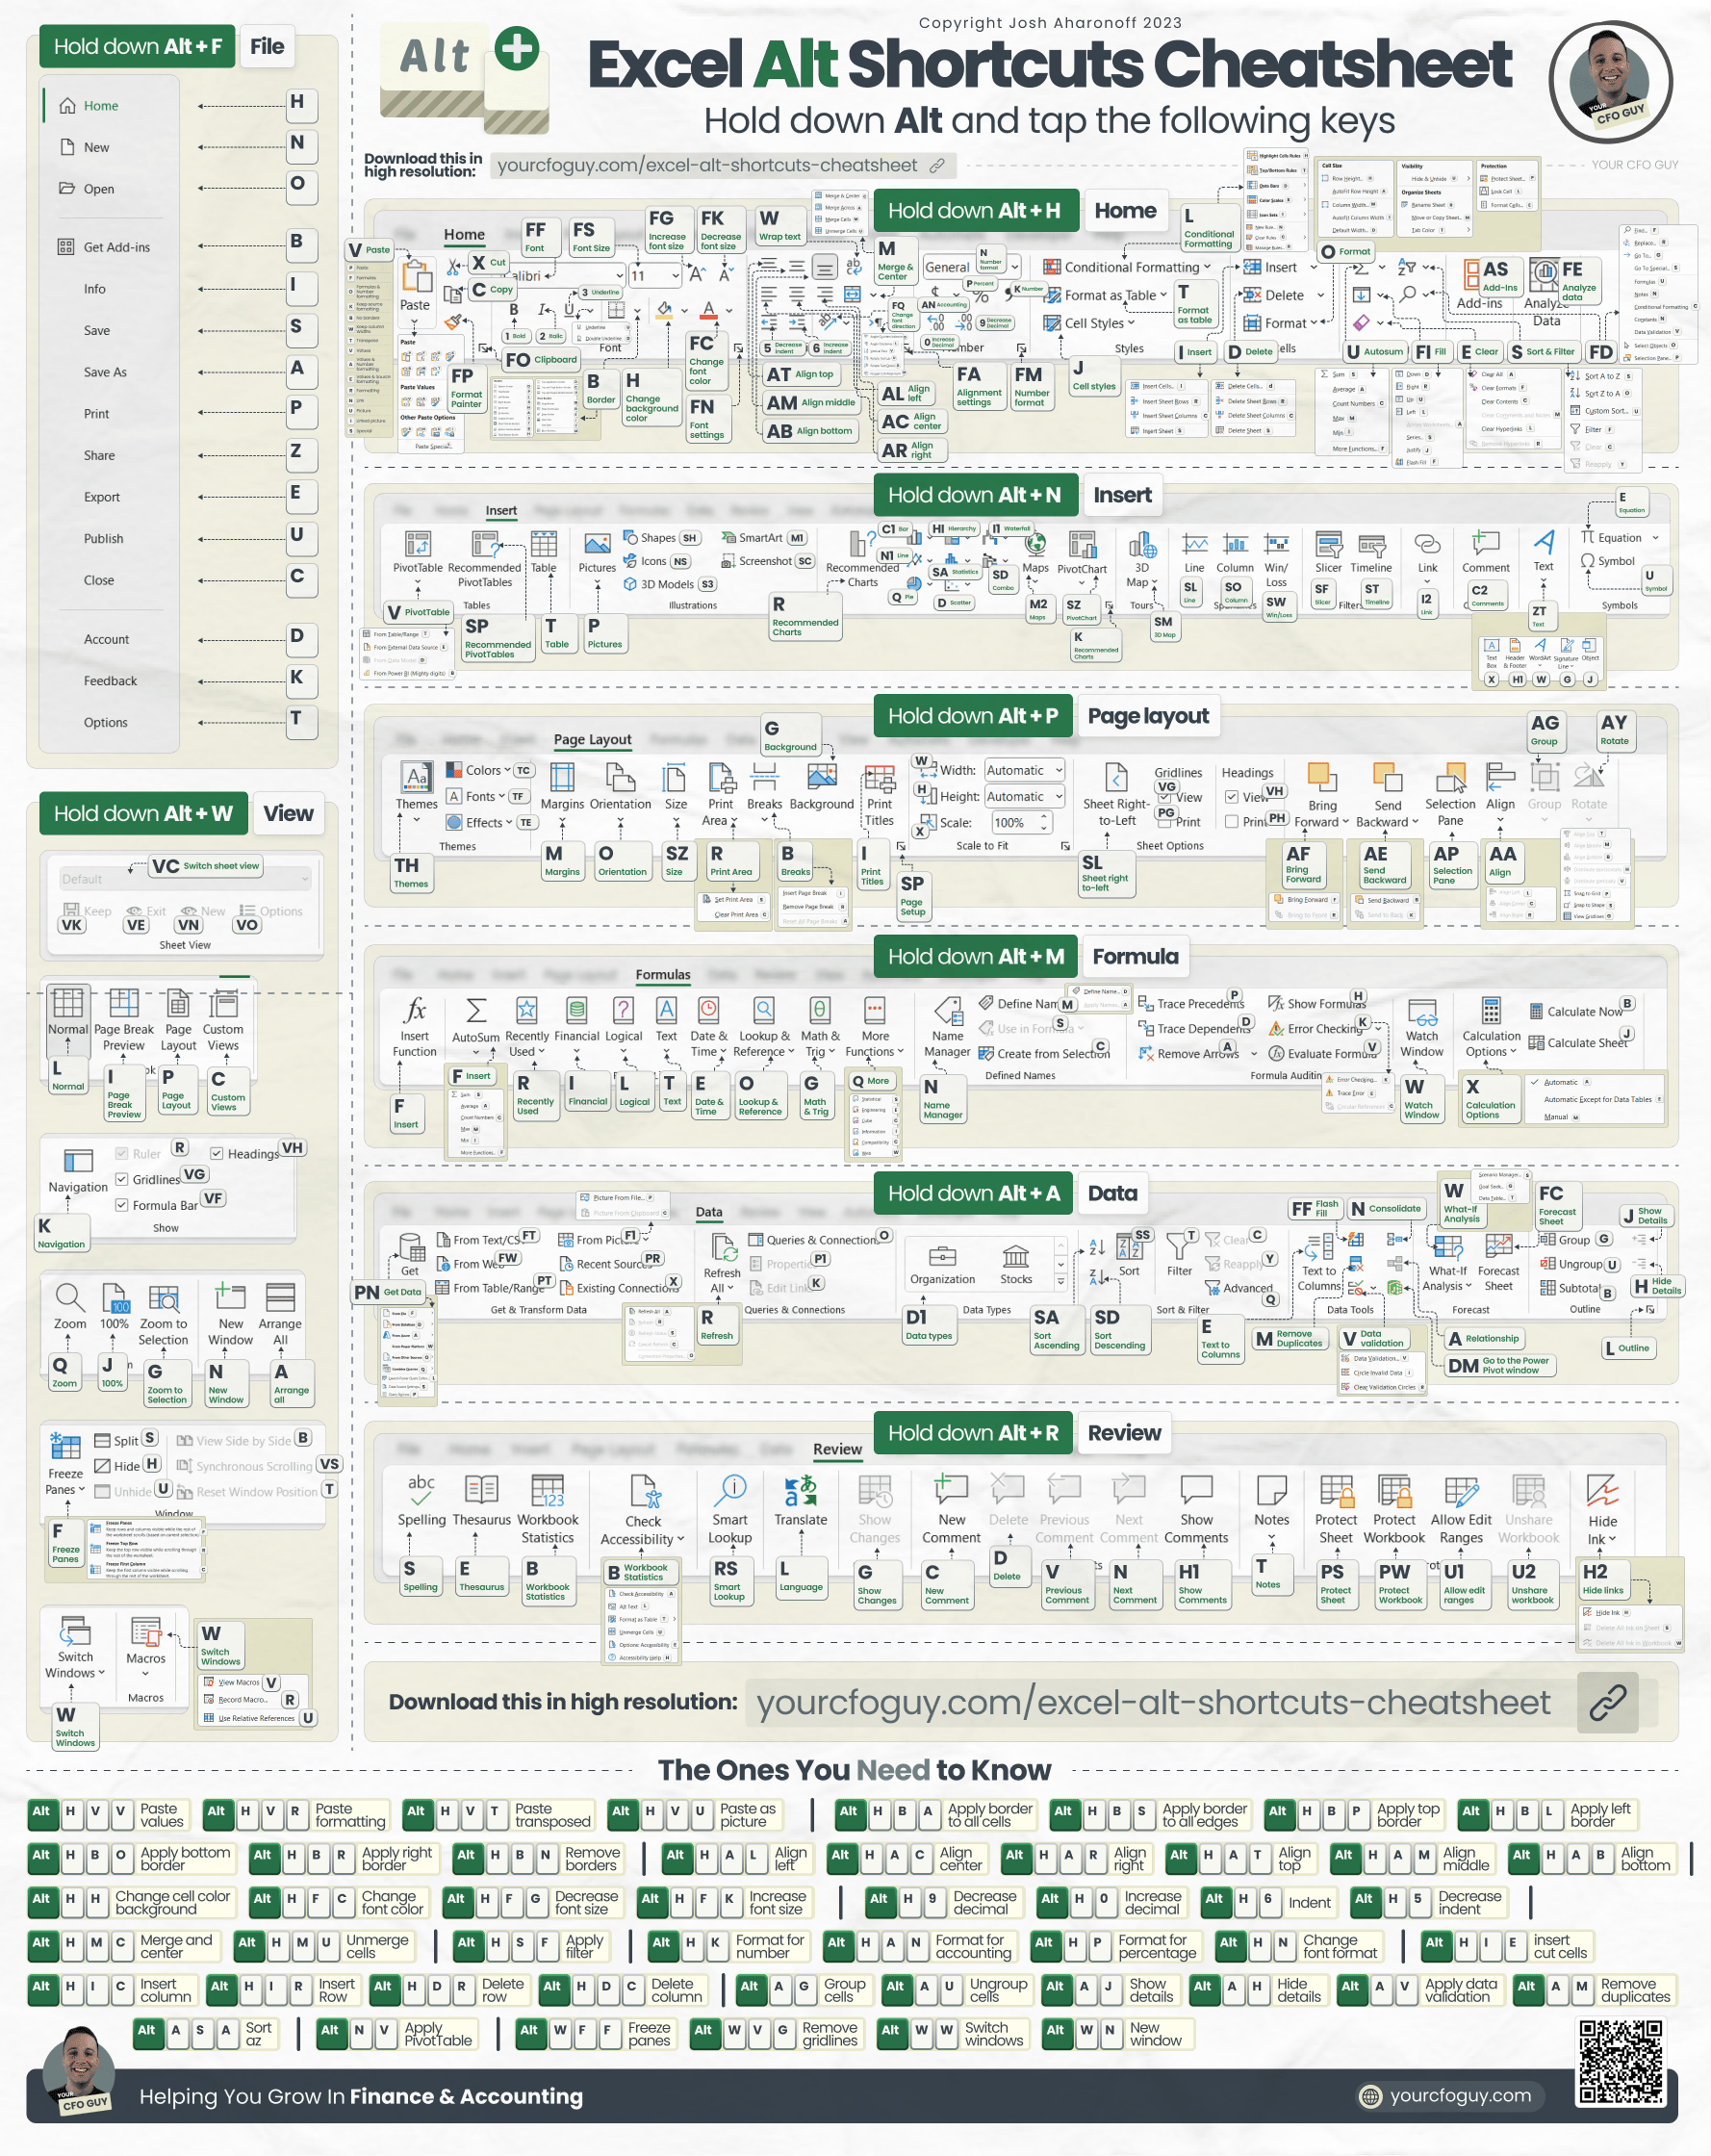Toggle the Formula Bar checkbox
The image size is (1711, 2156).
coord(121,1205)
